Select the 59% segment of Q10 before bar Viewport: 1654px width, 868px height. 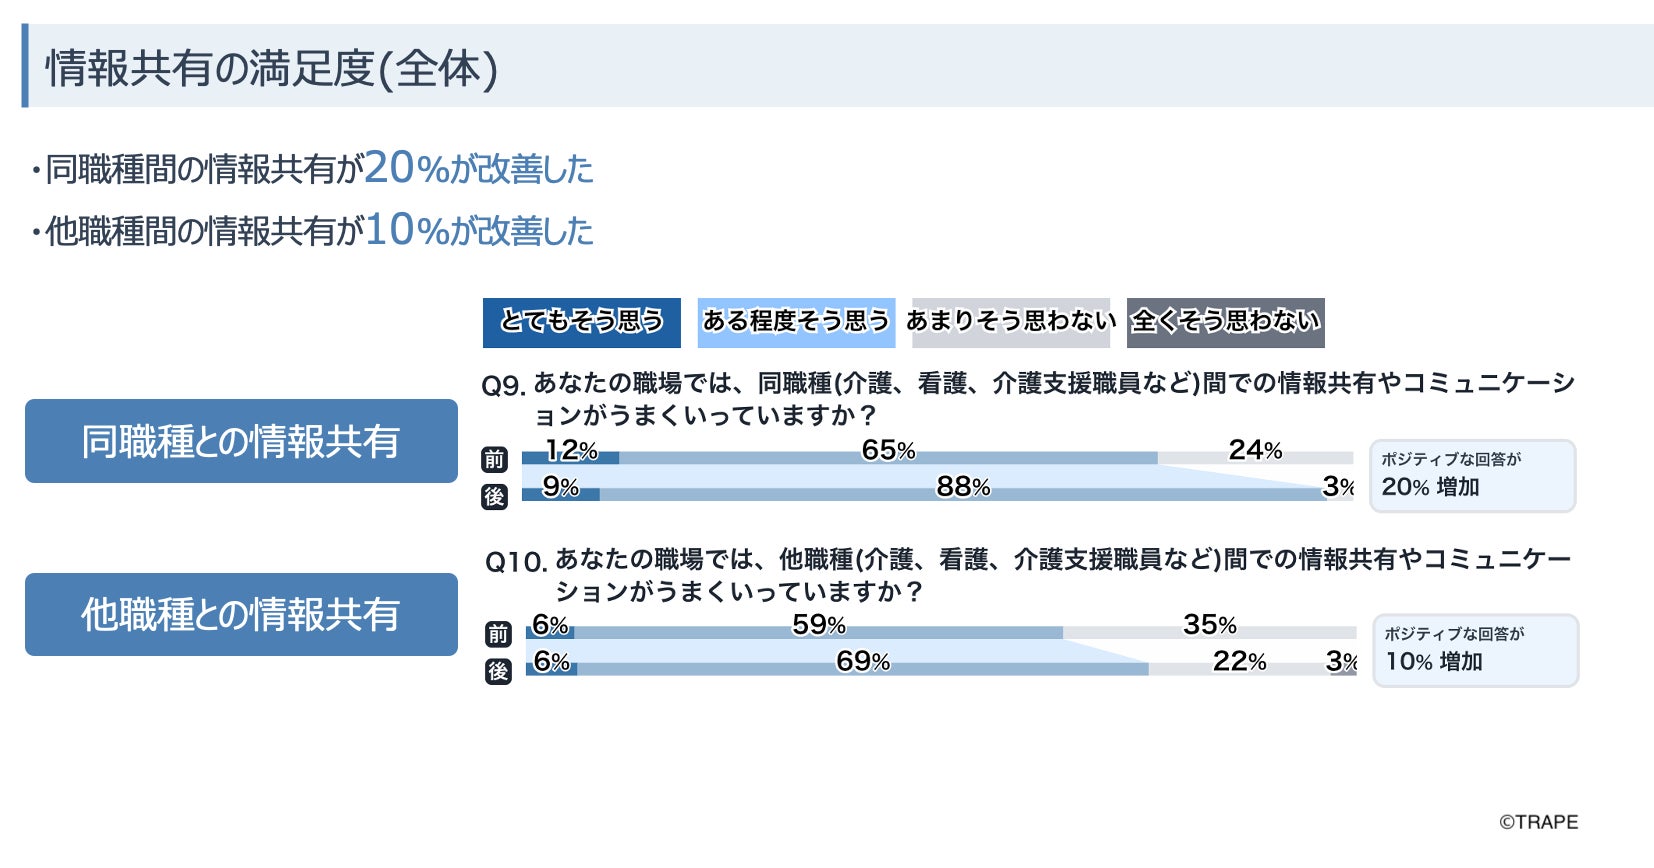(818, 632)
